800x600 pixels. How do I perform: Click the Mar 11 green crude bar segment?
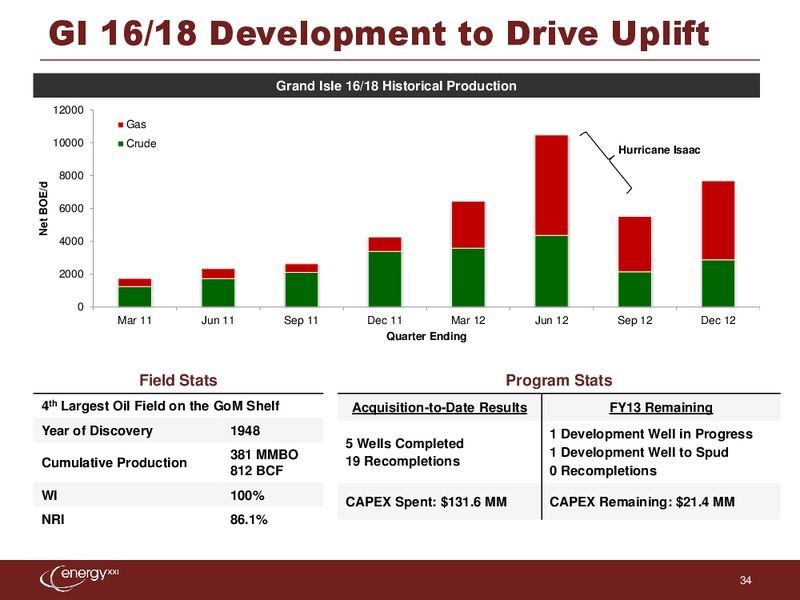pyautogui.click(x=135, y=296)
